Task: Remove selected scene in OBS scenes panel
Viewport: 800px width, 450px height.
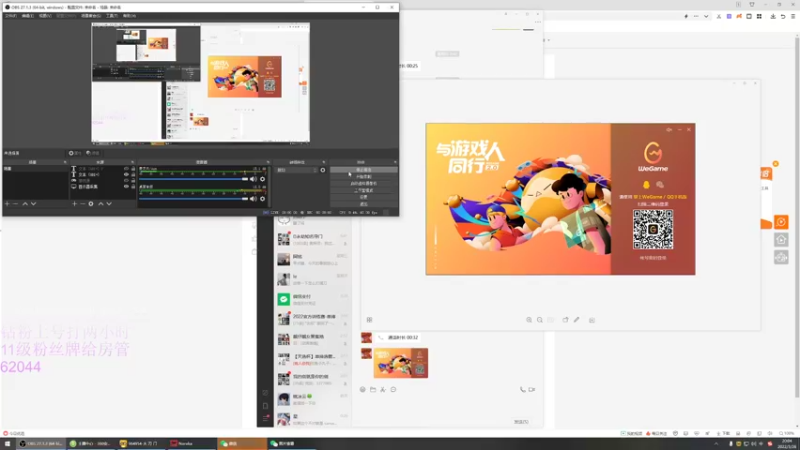Action: point(15,204)
